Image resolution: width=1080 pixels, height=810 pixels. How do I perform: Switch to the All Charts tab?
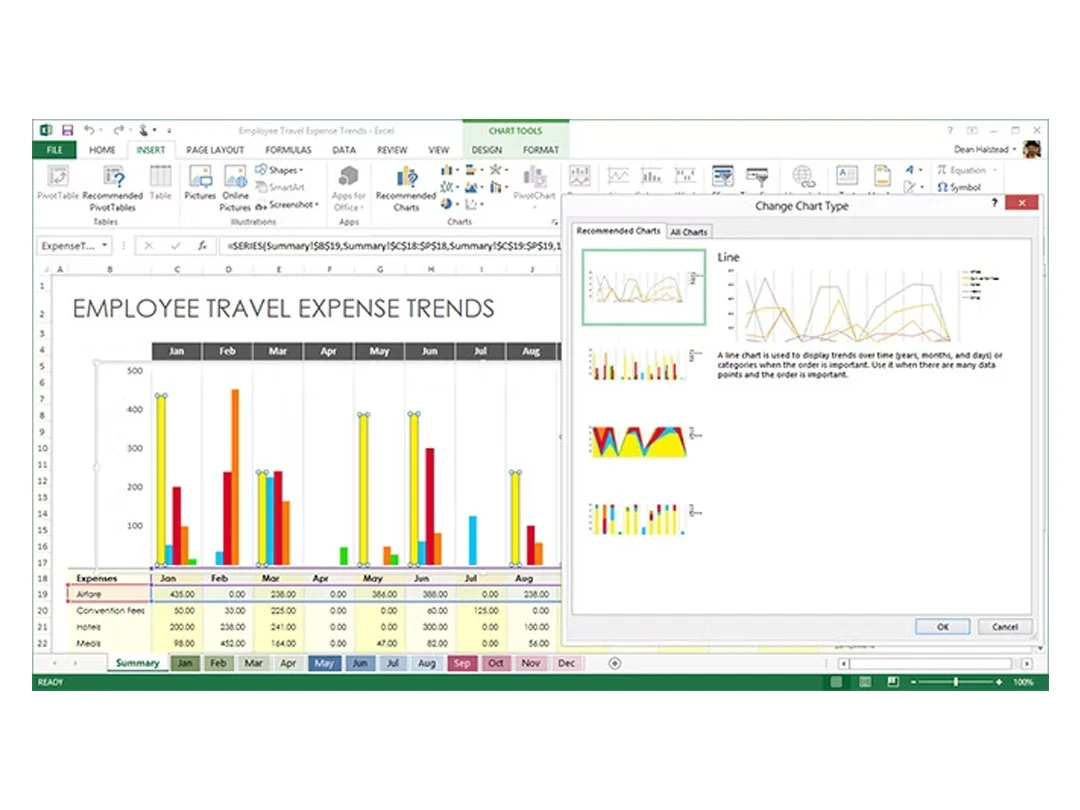(x=689, y=231)
